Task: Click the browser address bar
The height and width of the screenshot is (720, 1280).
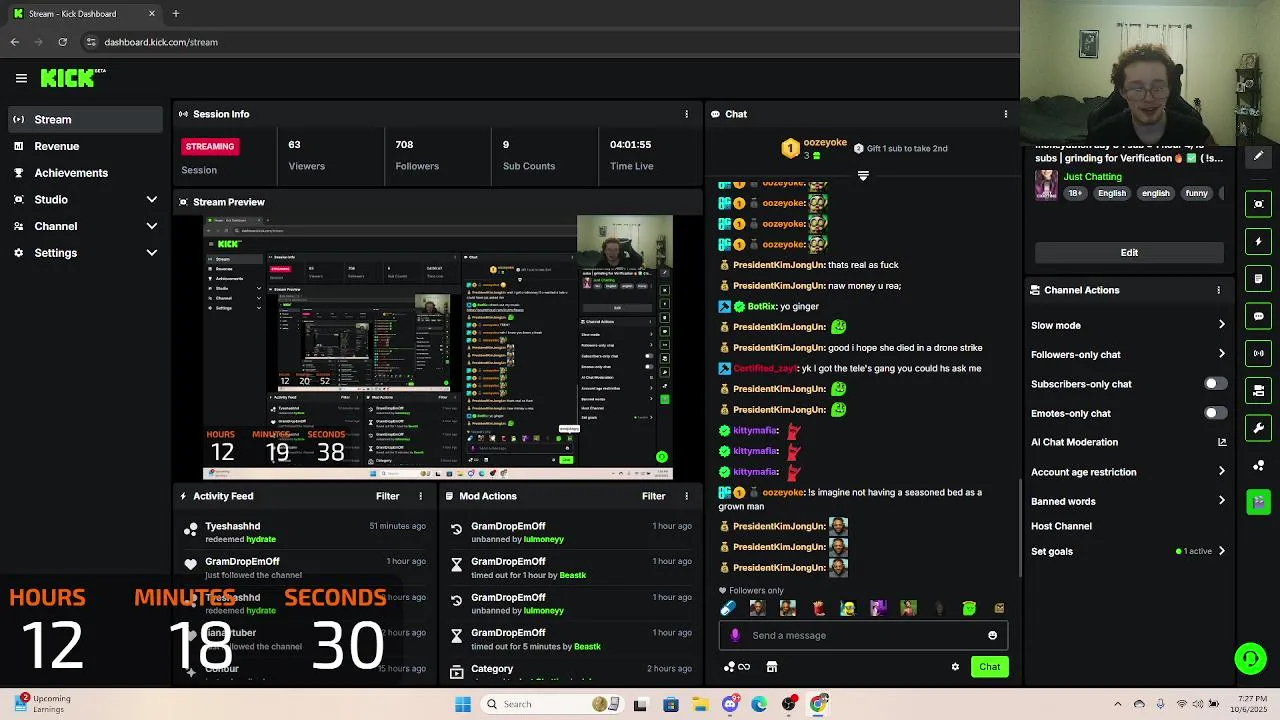Action: click(548, 42)
